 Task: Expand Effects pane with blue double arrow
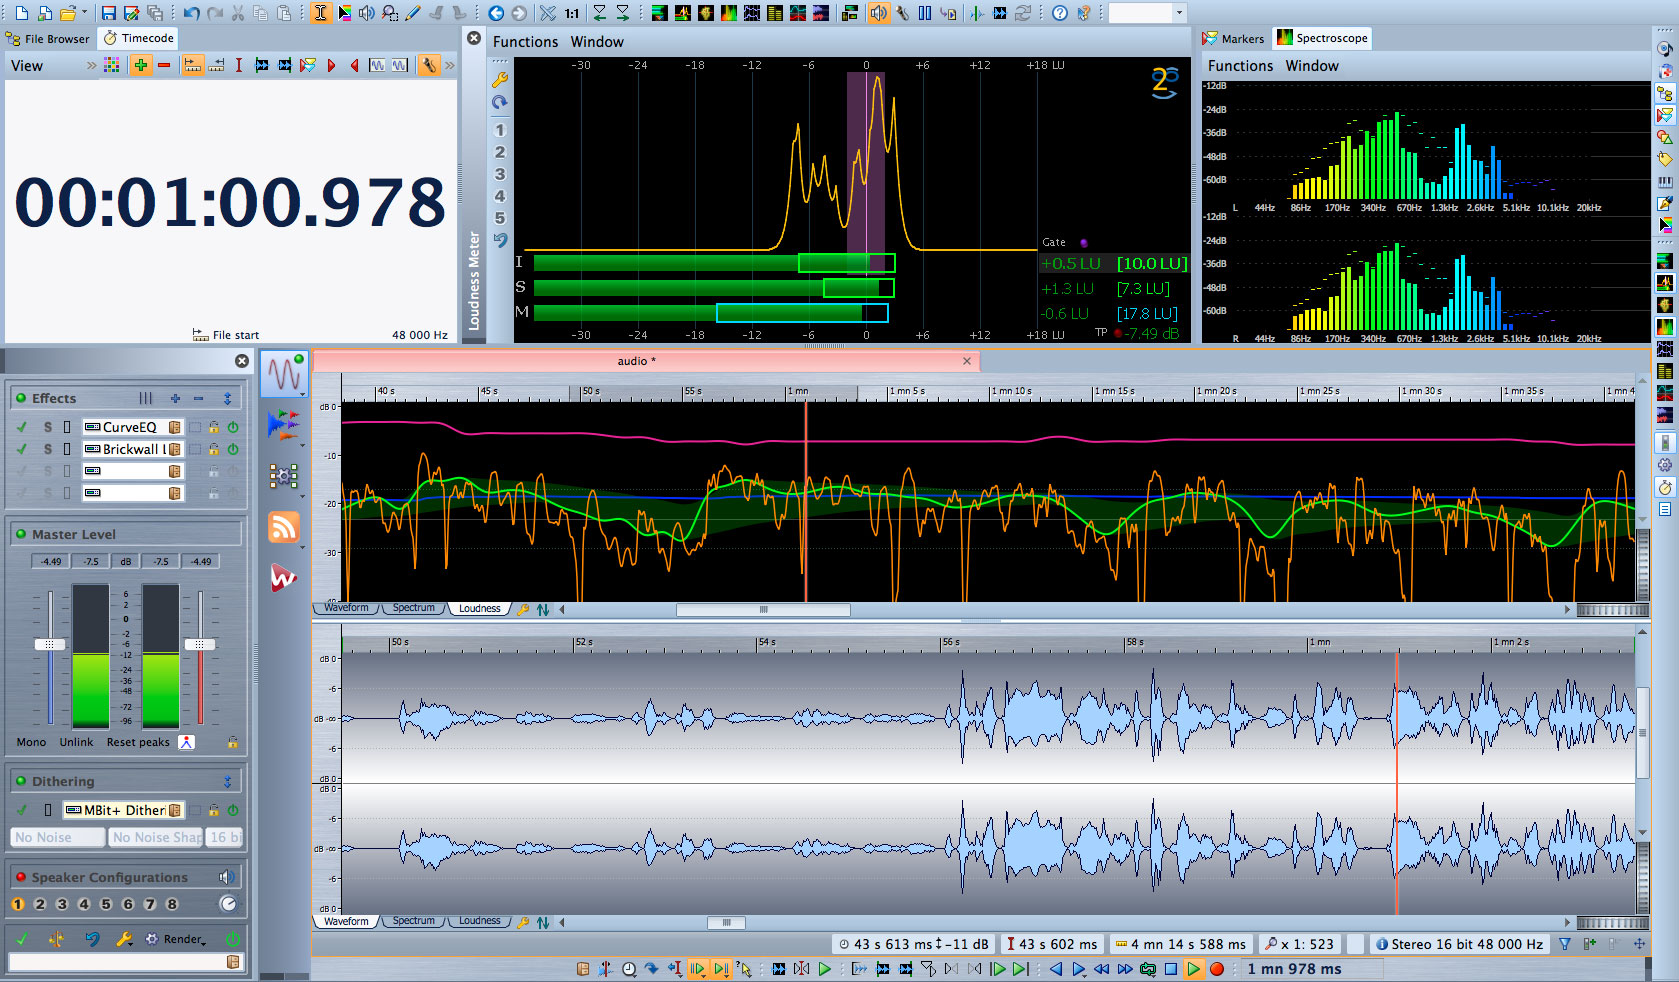point(227,398)
